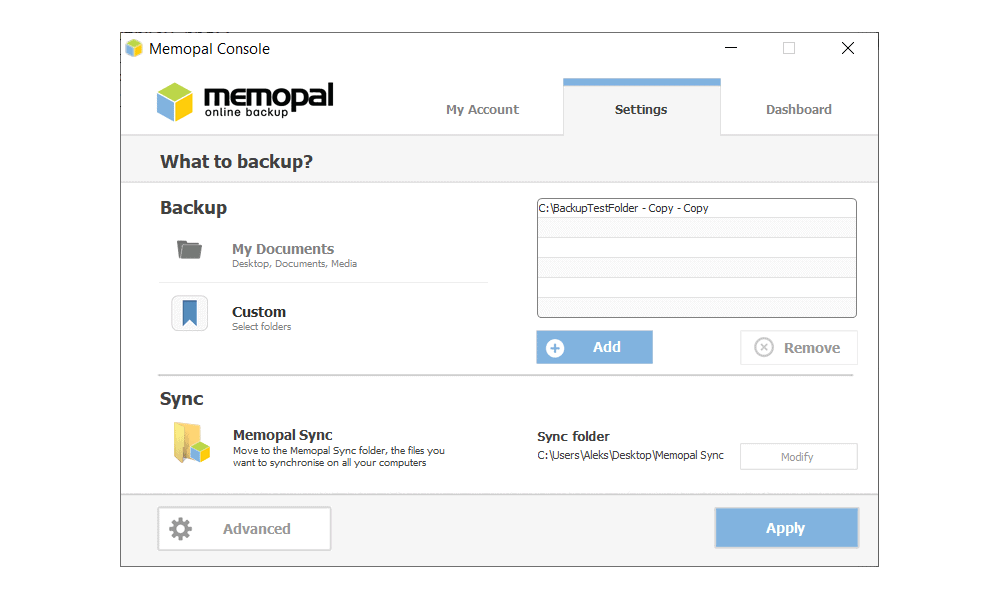
Task: Open the Dashboard tab
Action: point(798,110)
